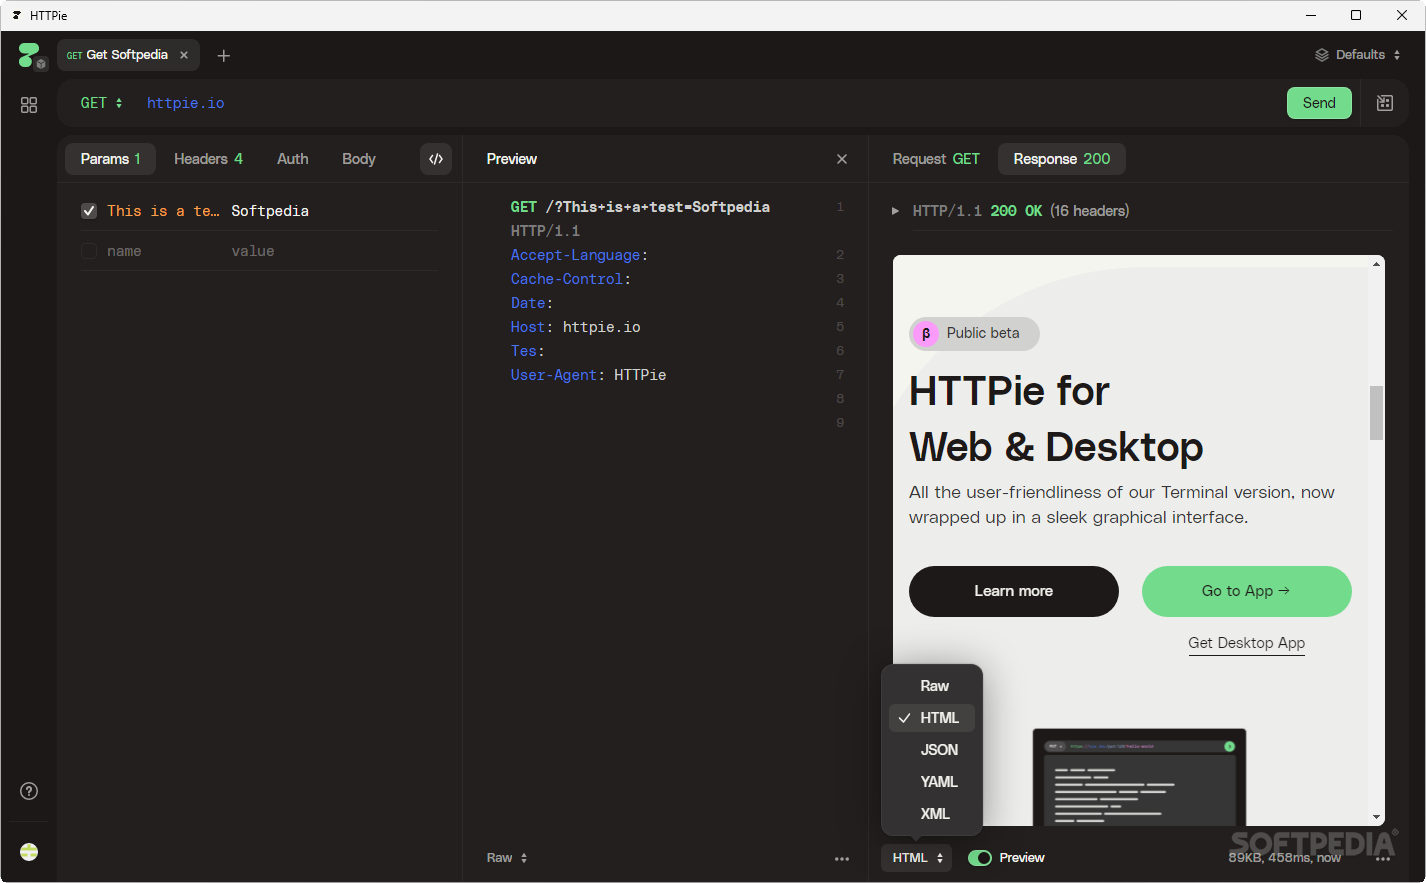Image resolution: width=1426 pixels, height=883 pixels.
Task: Open the Raw format dropdown in Preview panel
Action: coord(507,858)
